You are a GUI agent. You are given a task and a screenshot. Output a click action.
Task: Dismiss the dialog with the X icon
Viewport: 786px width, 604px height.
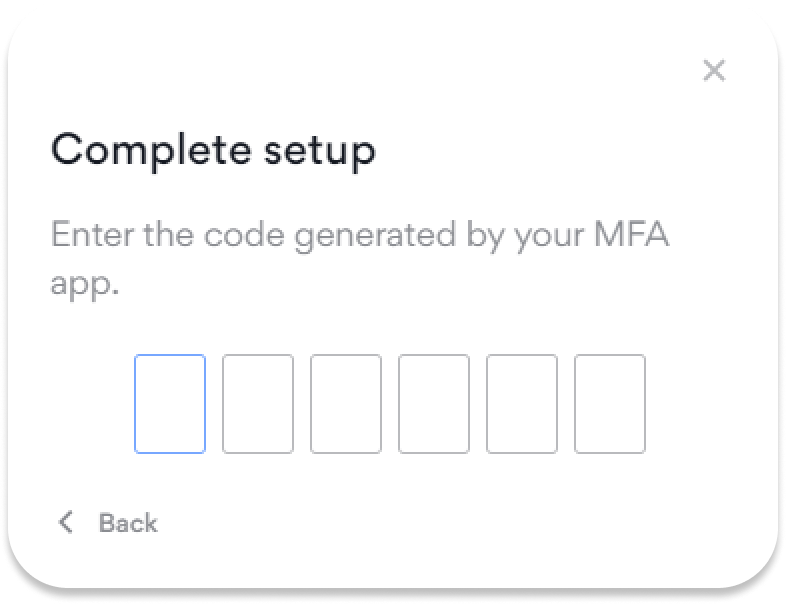[714, 71]
